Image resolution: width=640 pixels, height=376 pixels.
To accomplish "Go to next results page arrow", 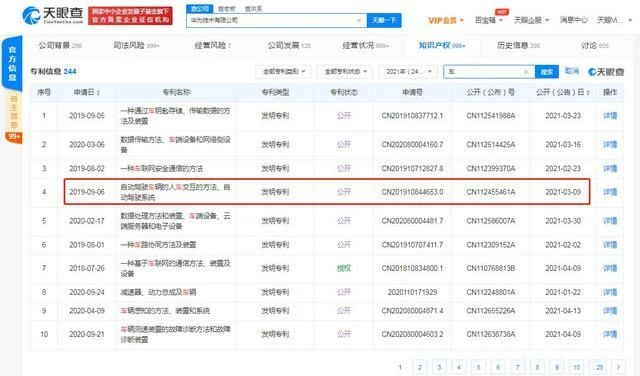I will point(618,367).
